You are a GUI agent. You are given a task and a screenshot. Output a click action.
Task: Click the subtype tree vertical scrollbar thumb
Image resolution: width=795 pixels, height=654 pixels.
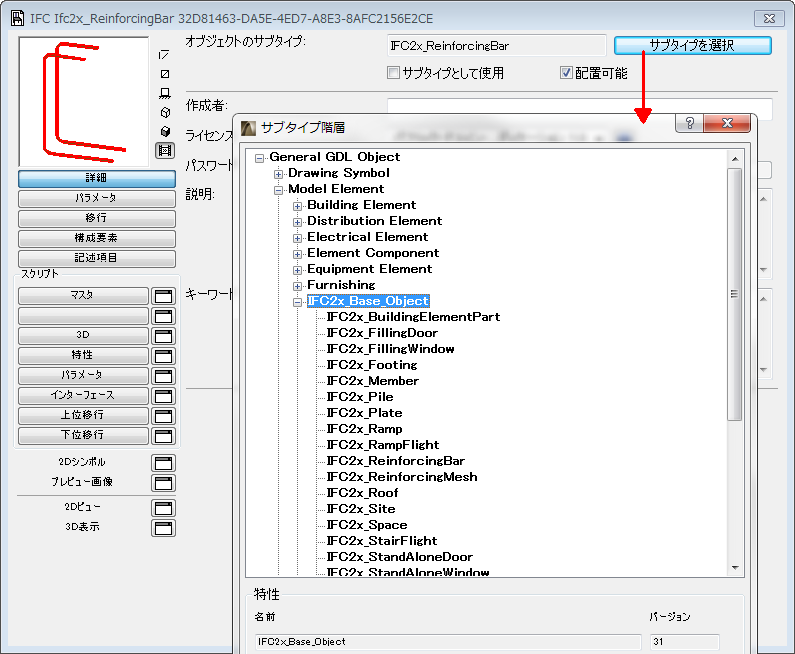735,294
